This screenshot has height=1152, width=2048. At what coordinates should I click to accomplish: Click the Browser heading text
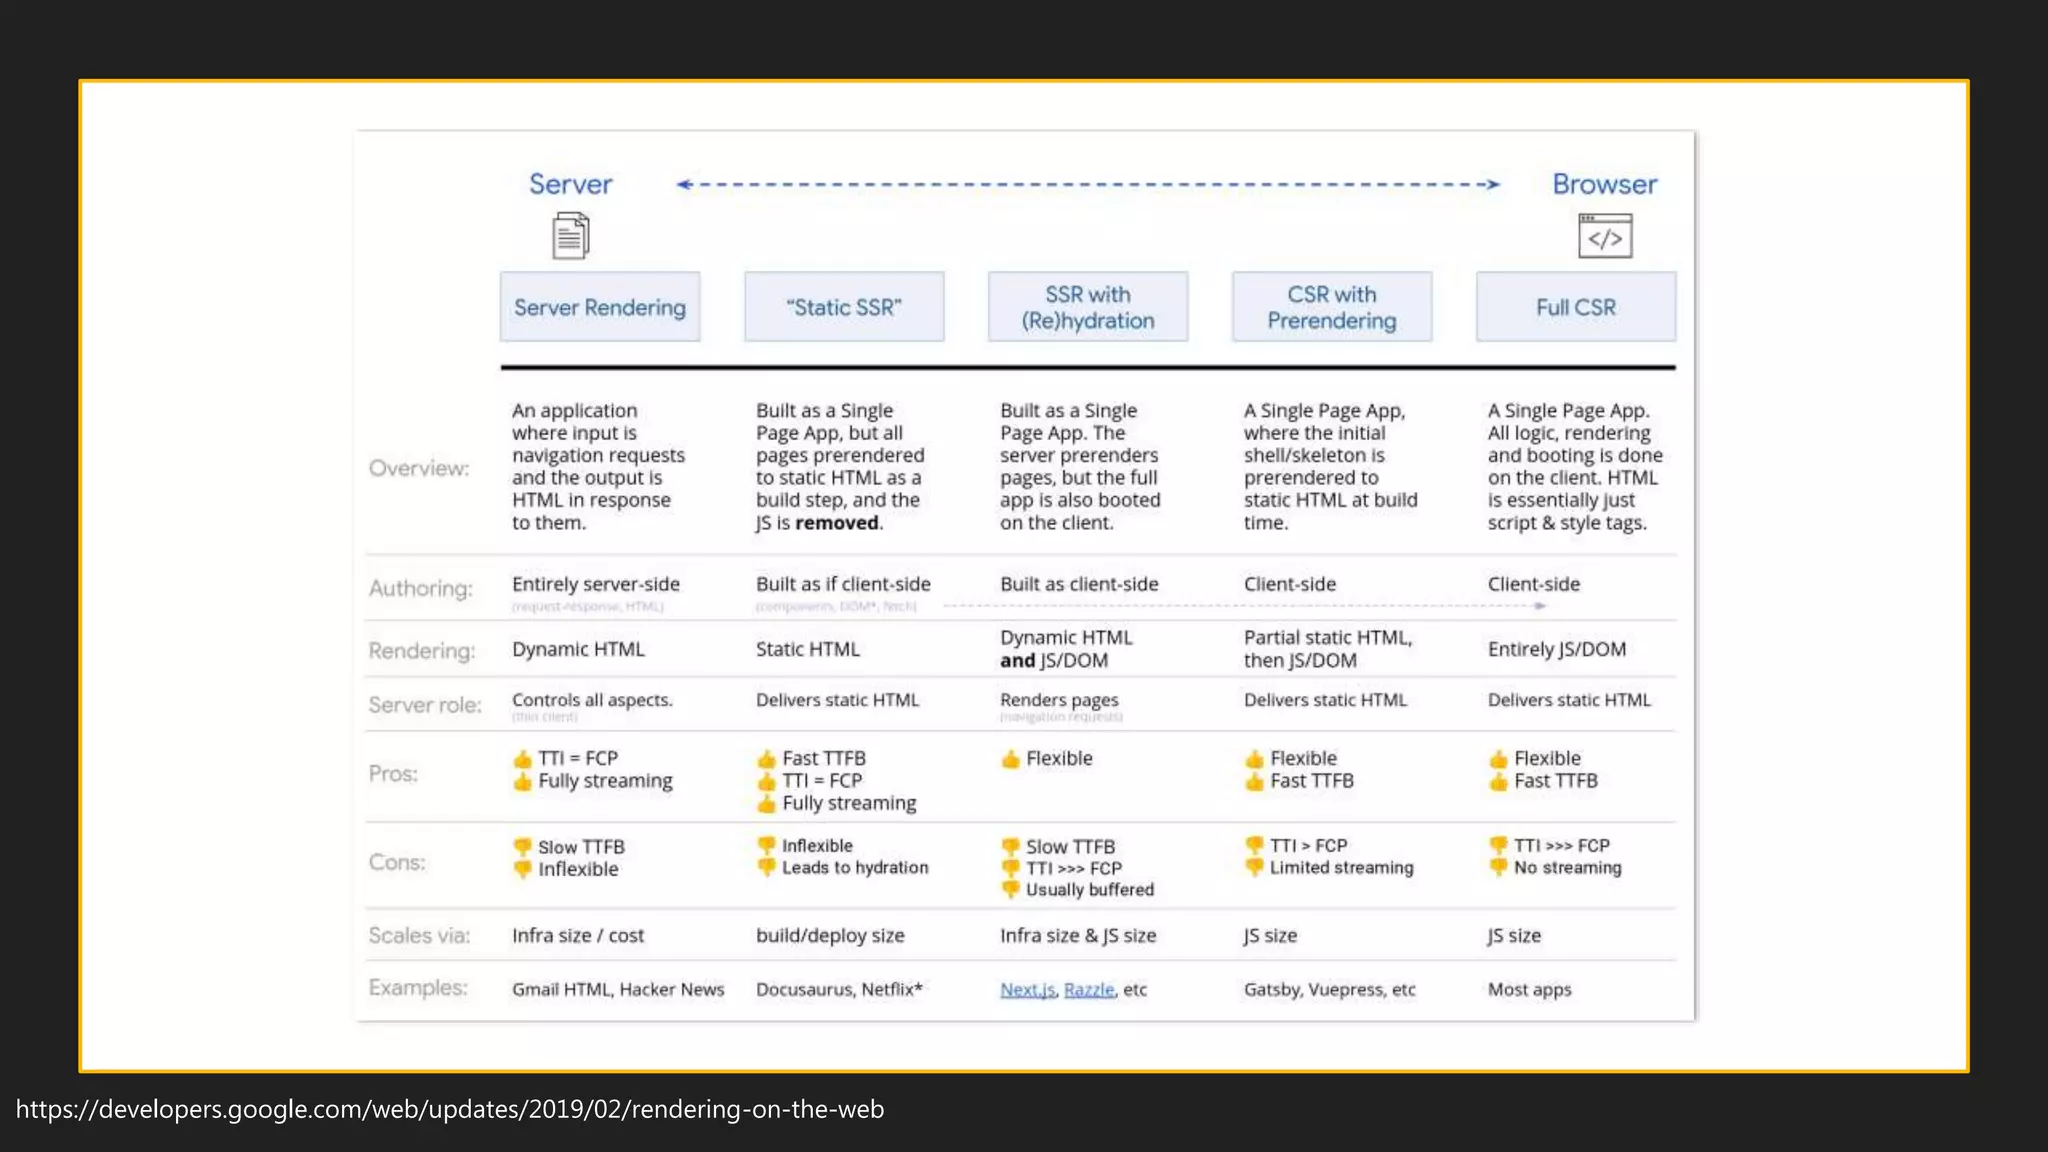click(1604, 184)
